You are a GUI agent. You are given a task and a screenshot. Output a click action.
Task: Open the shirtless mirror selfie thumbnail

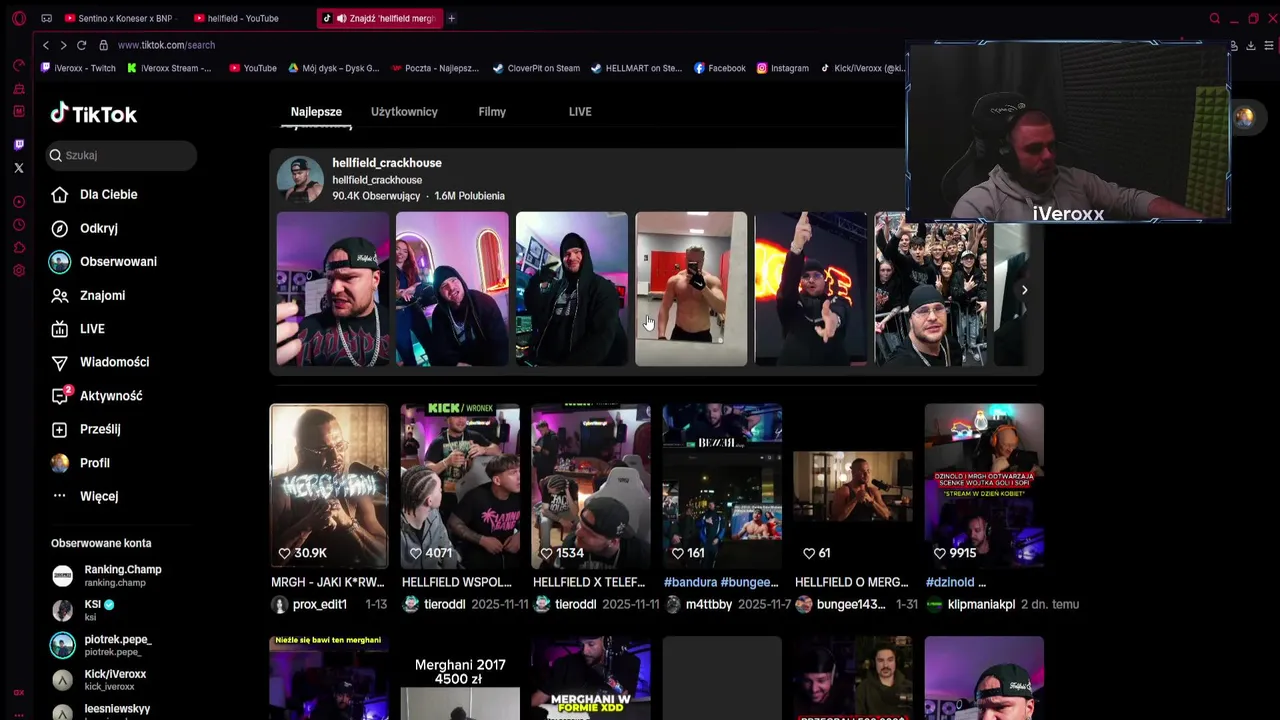[691, 289]
